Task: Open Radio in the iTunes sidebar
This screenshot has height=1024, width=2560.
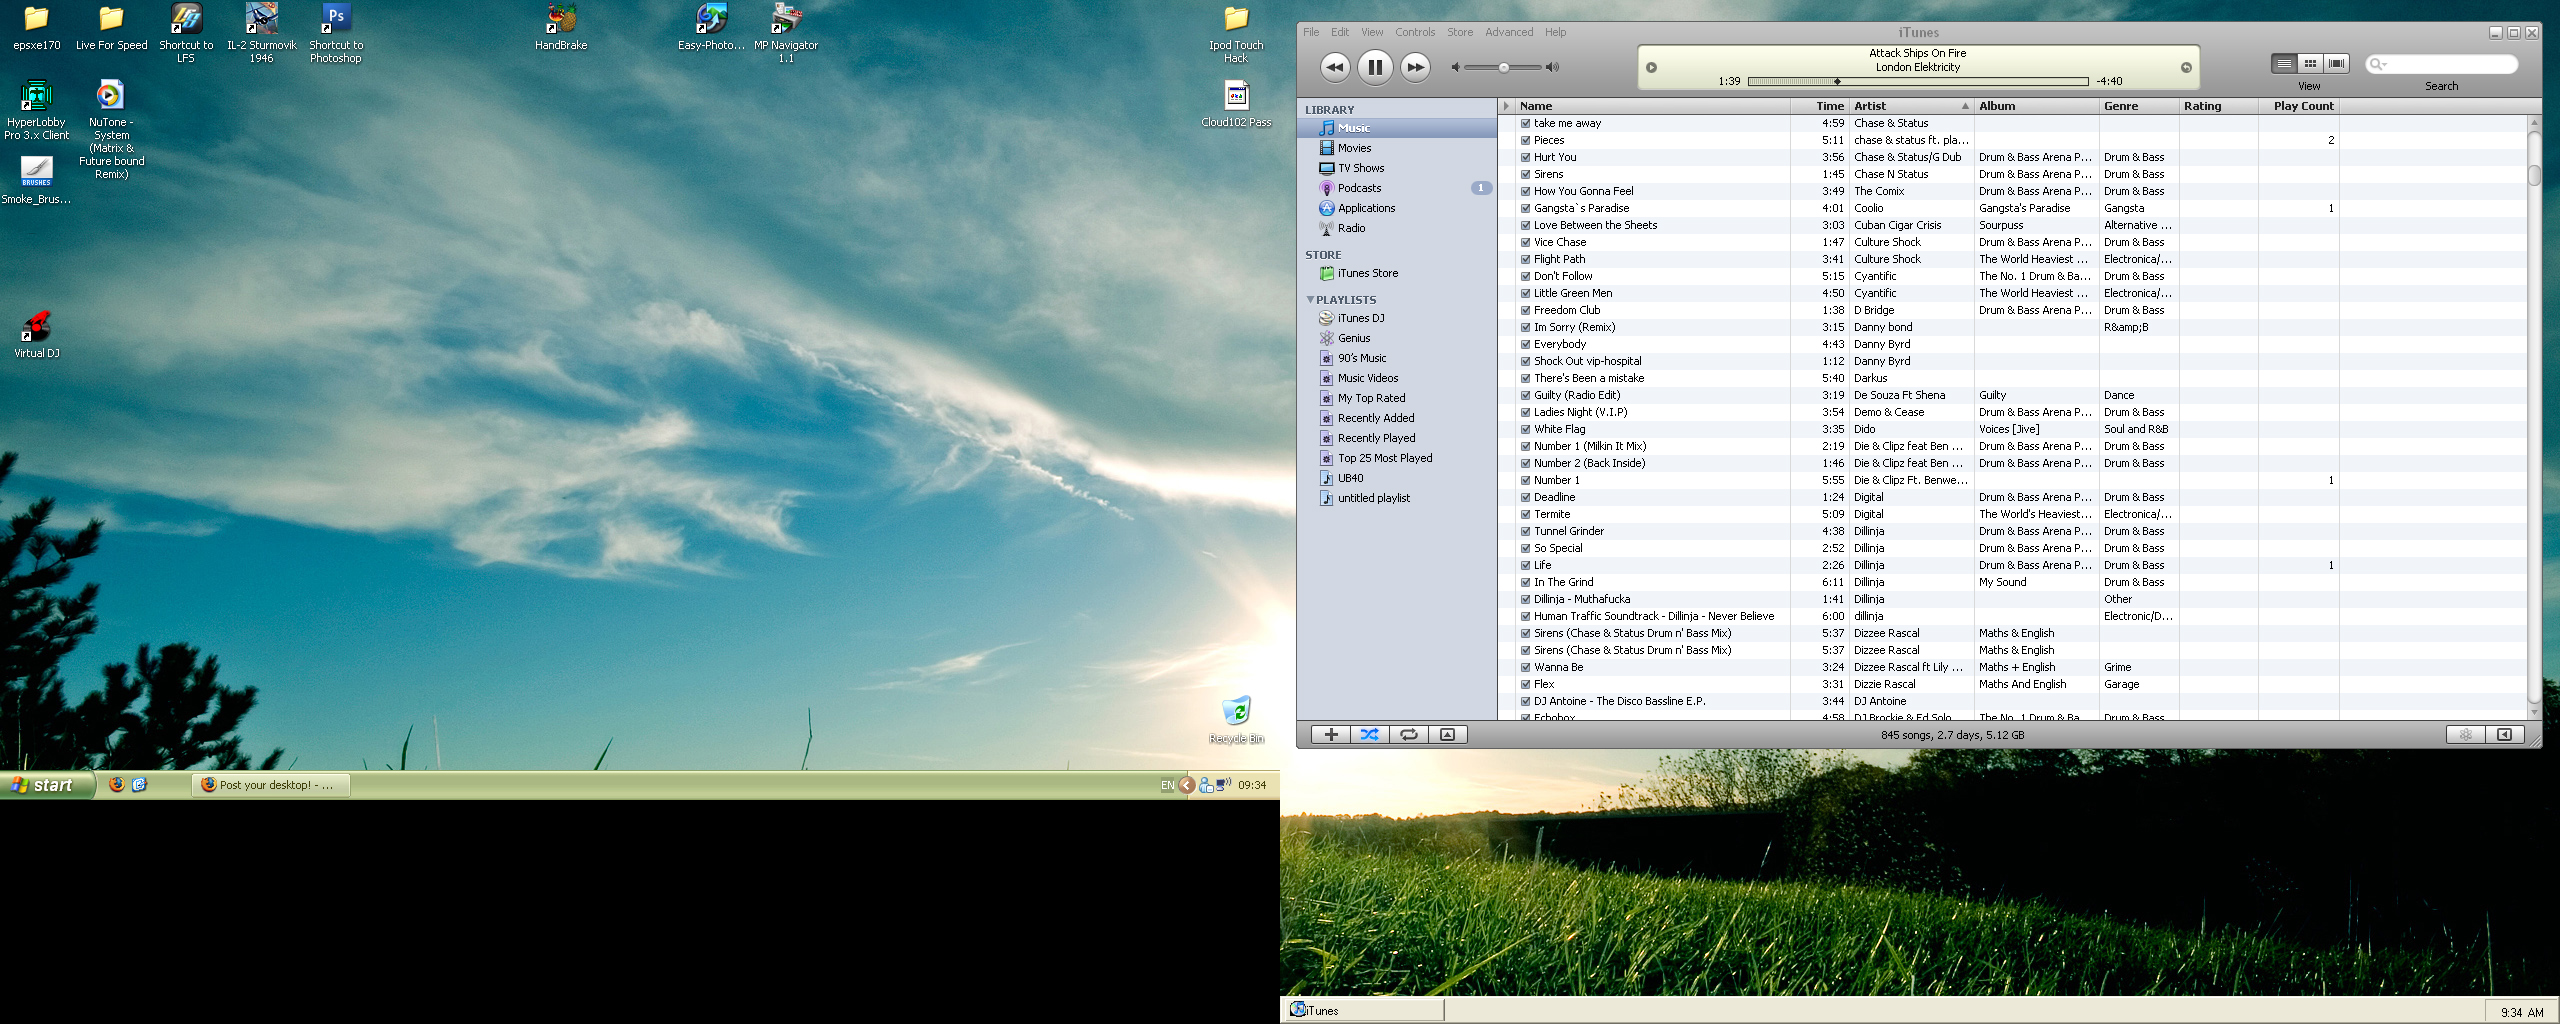Action: (x=1397, y=228)
